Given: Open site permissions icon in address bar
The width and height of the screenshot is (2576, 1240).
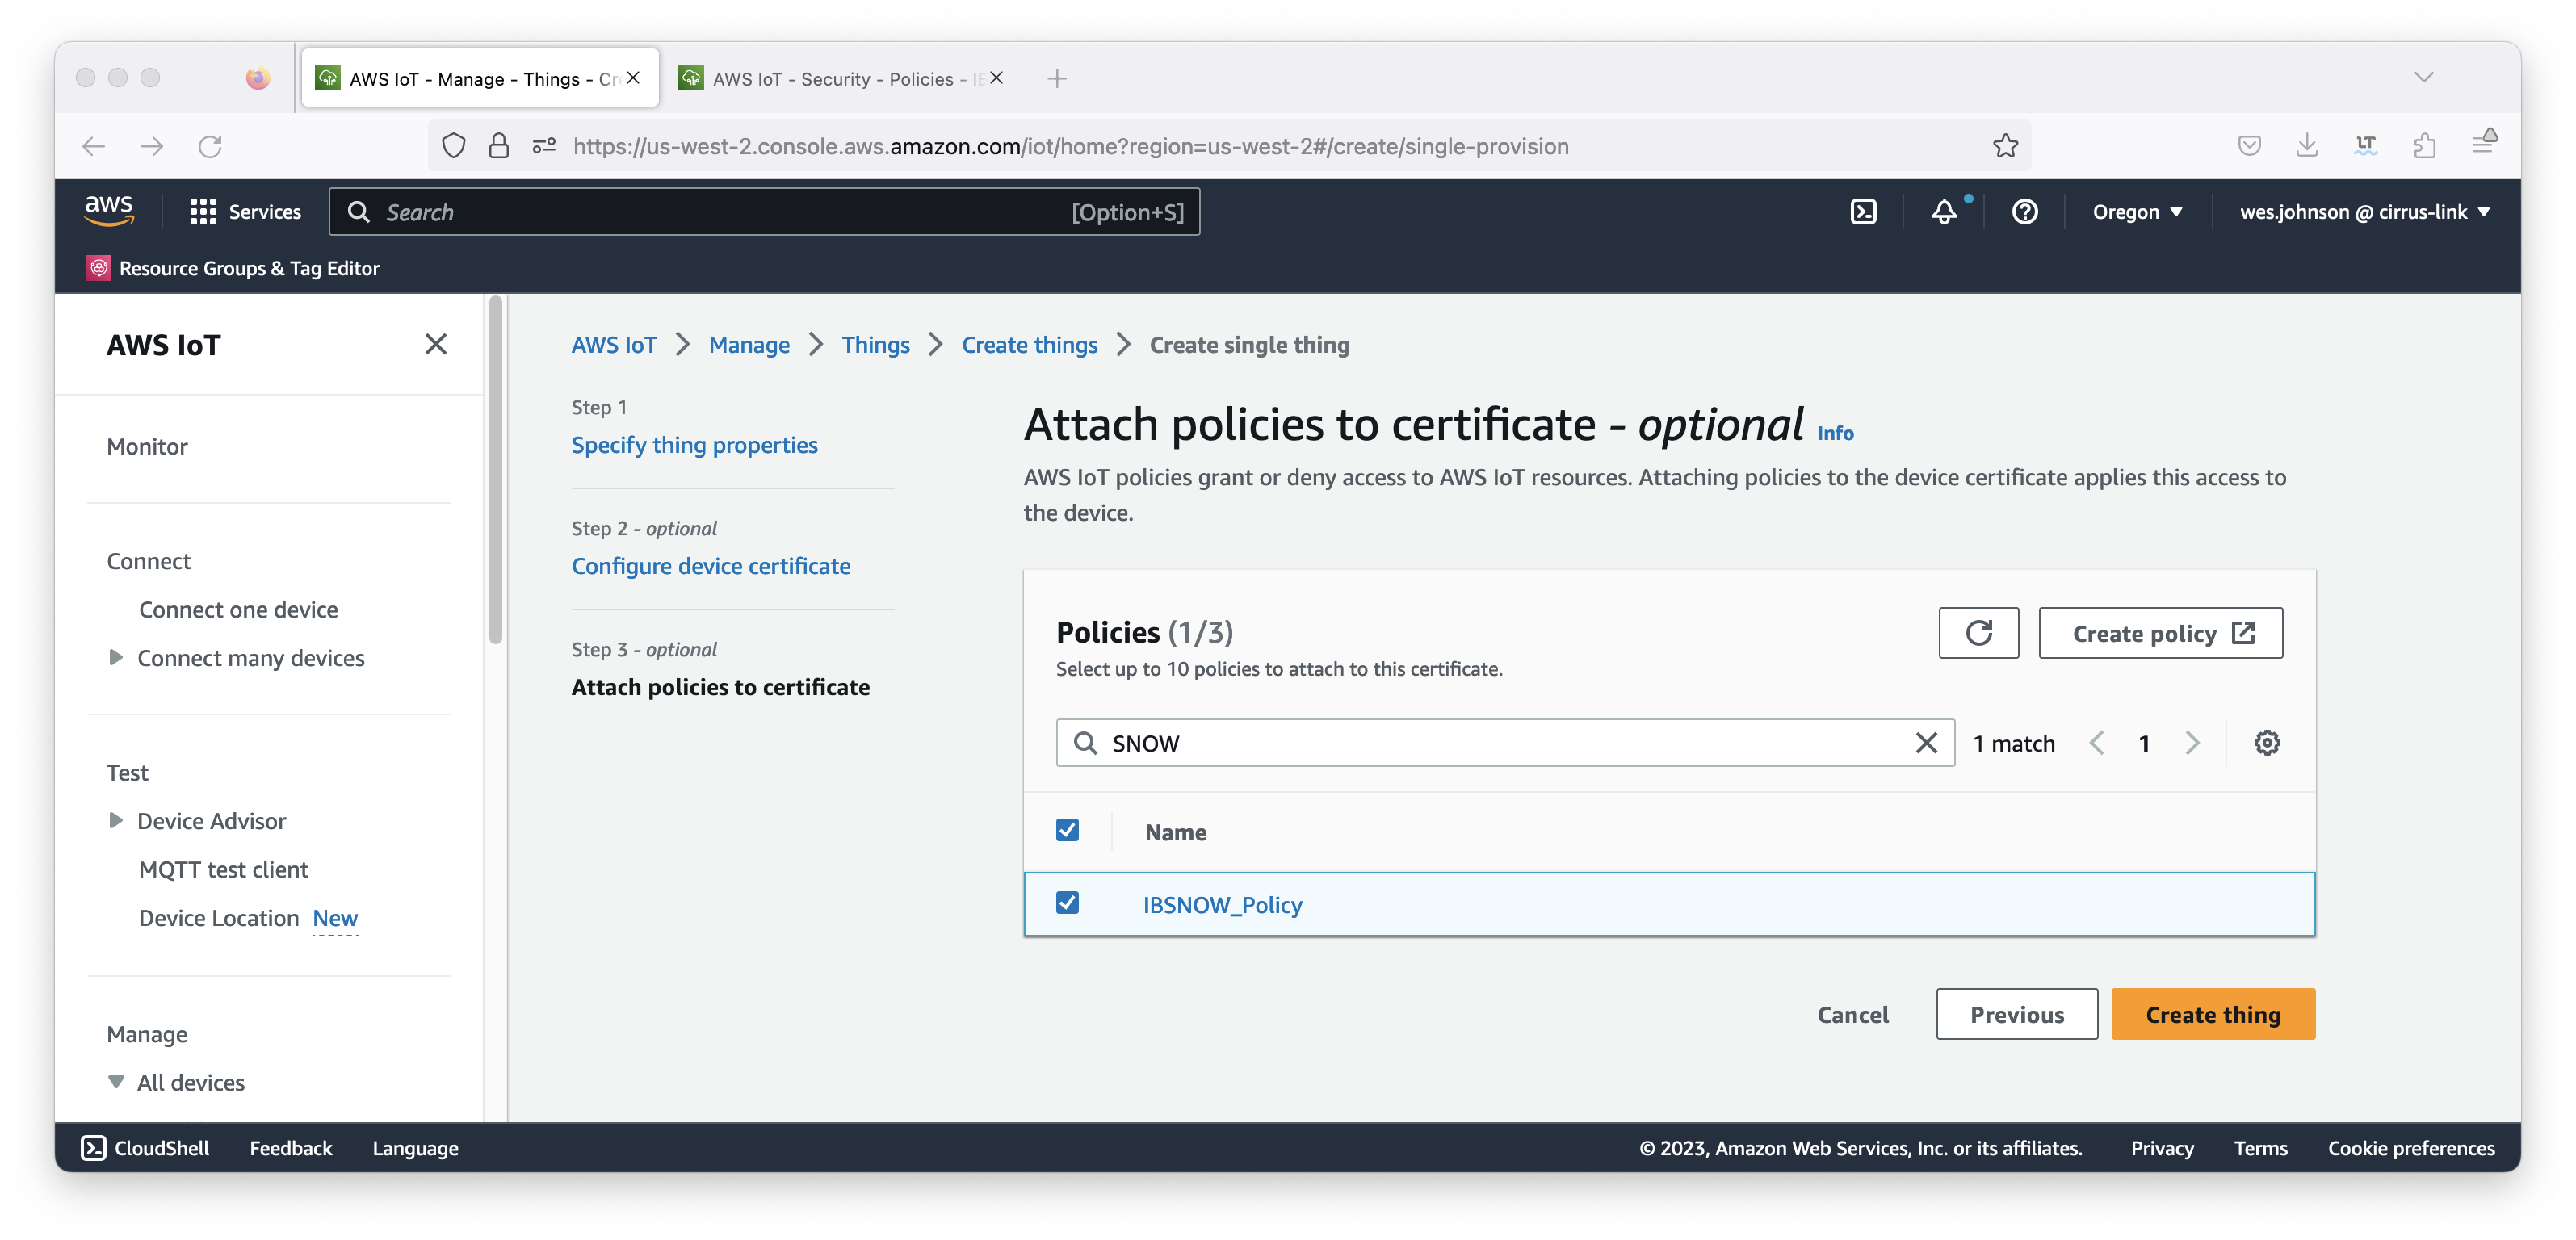Looking at the screenshot, I should 544,146.
